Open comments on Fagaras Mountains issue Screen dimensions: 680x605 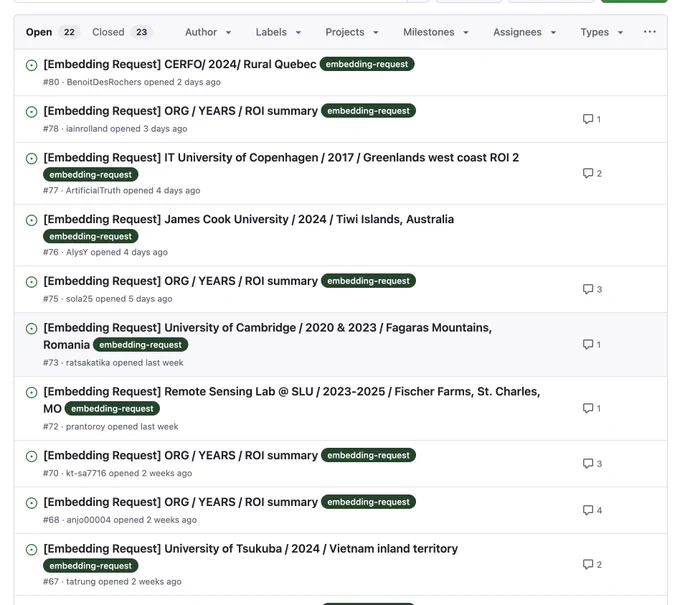(592, 344)
